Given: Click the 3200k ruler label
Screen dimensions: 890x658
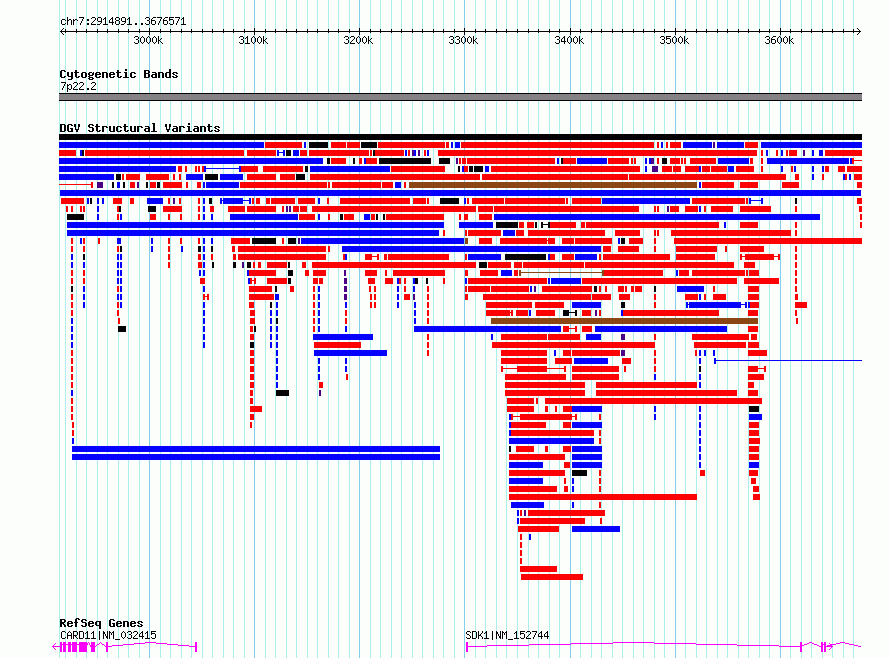Looking at the screenshot, I should pos(358,40).
